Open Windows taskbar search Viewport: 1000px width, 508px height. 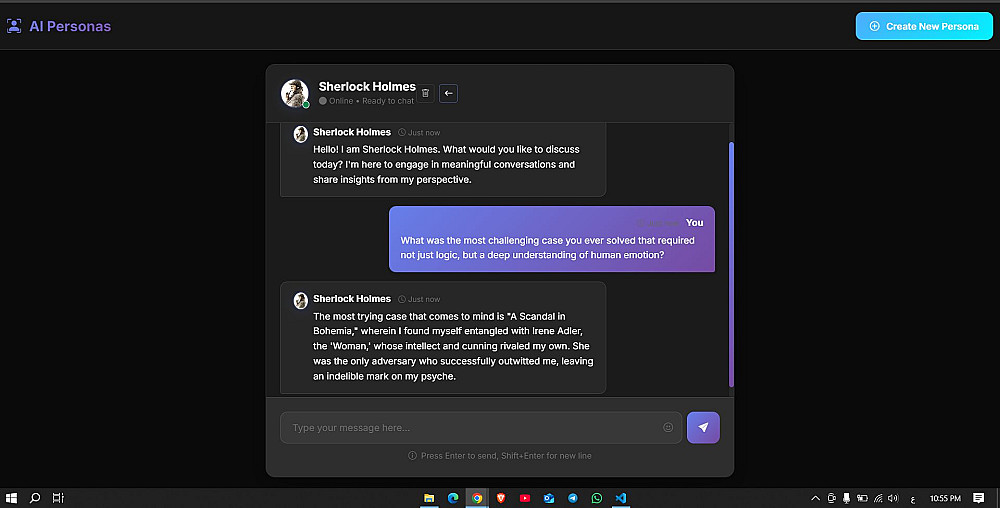click(35, 498)
